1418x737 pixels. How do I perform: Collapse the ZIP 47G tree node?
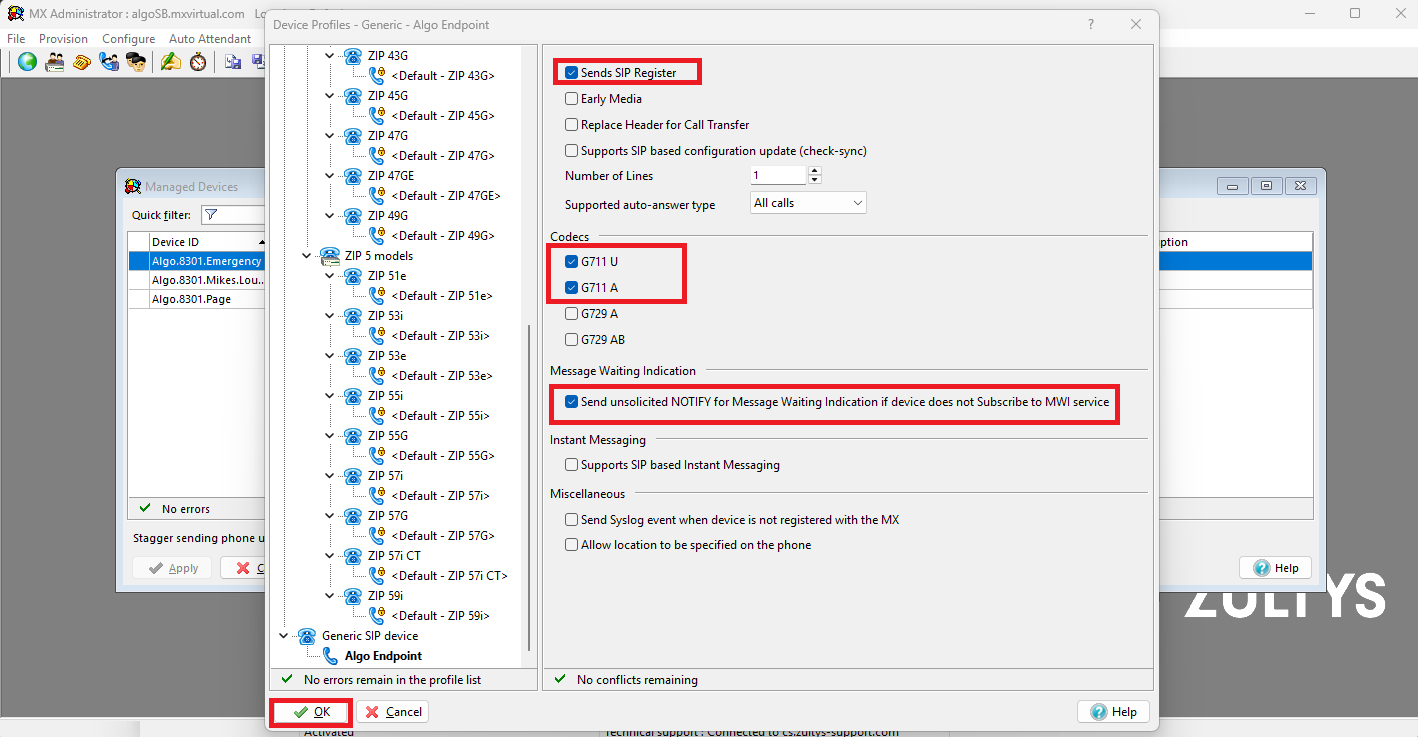(331, 136)
